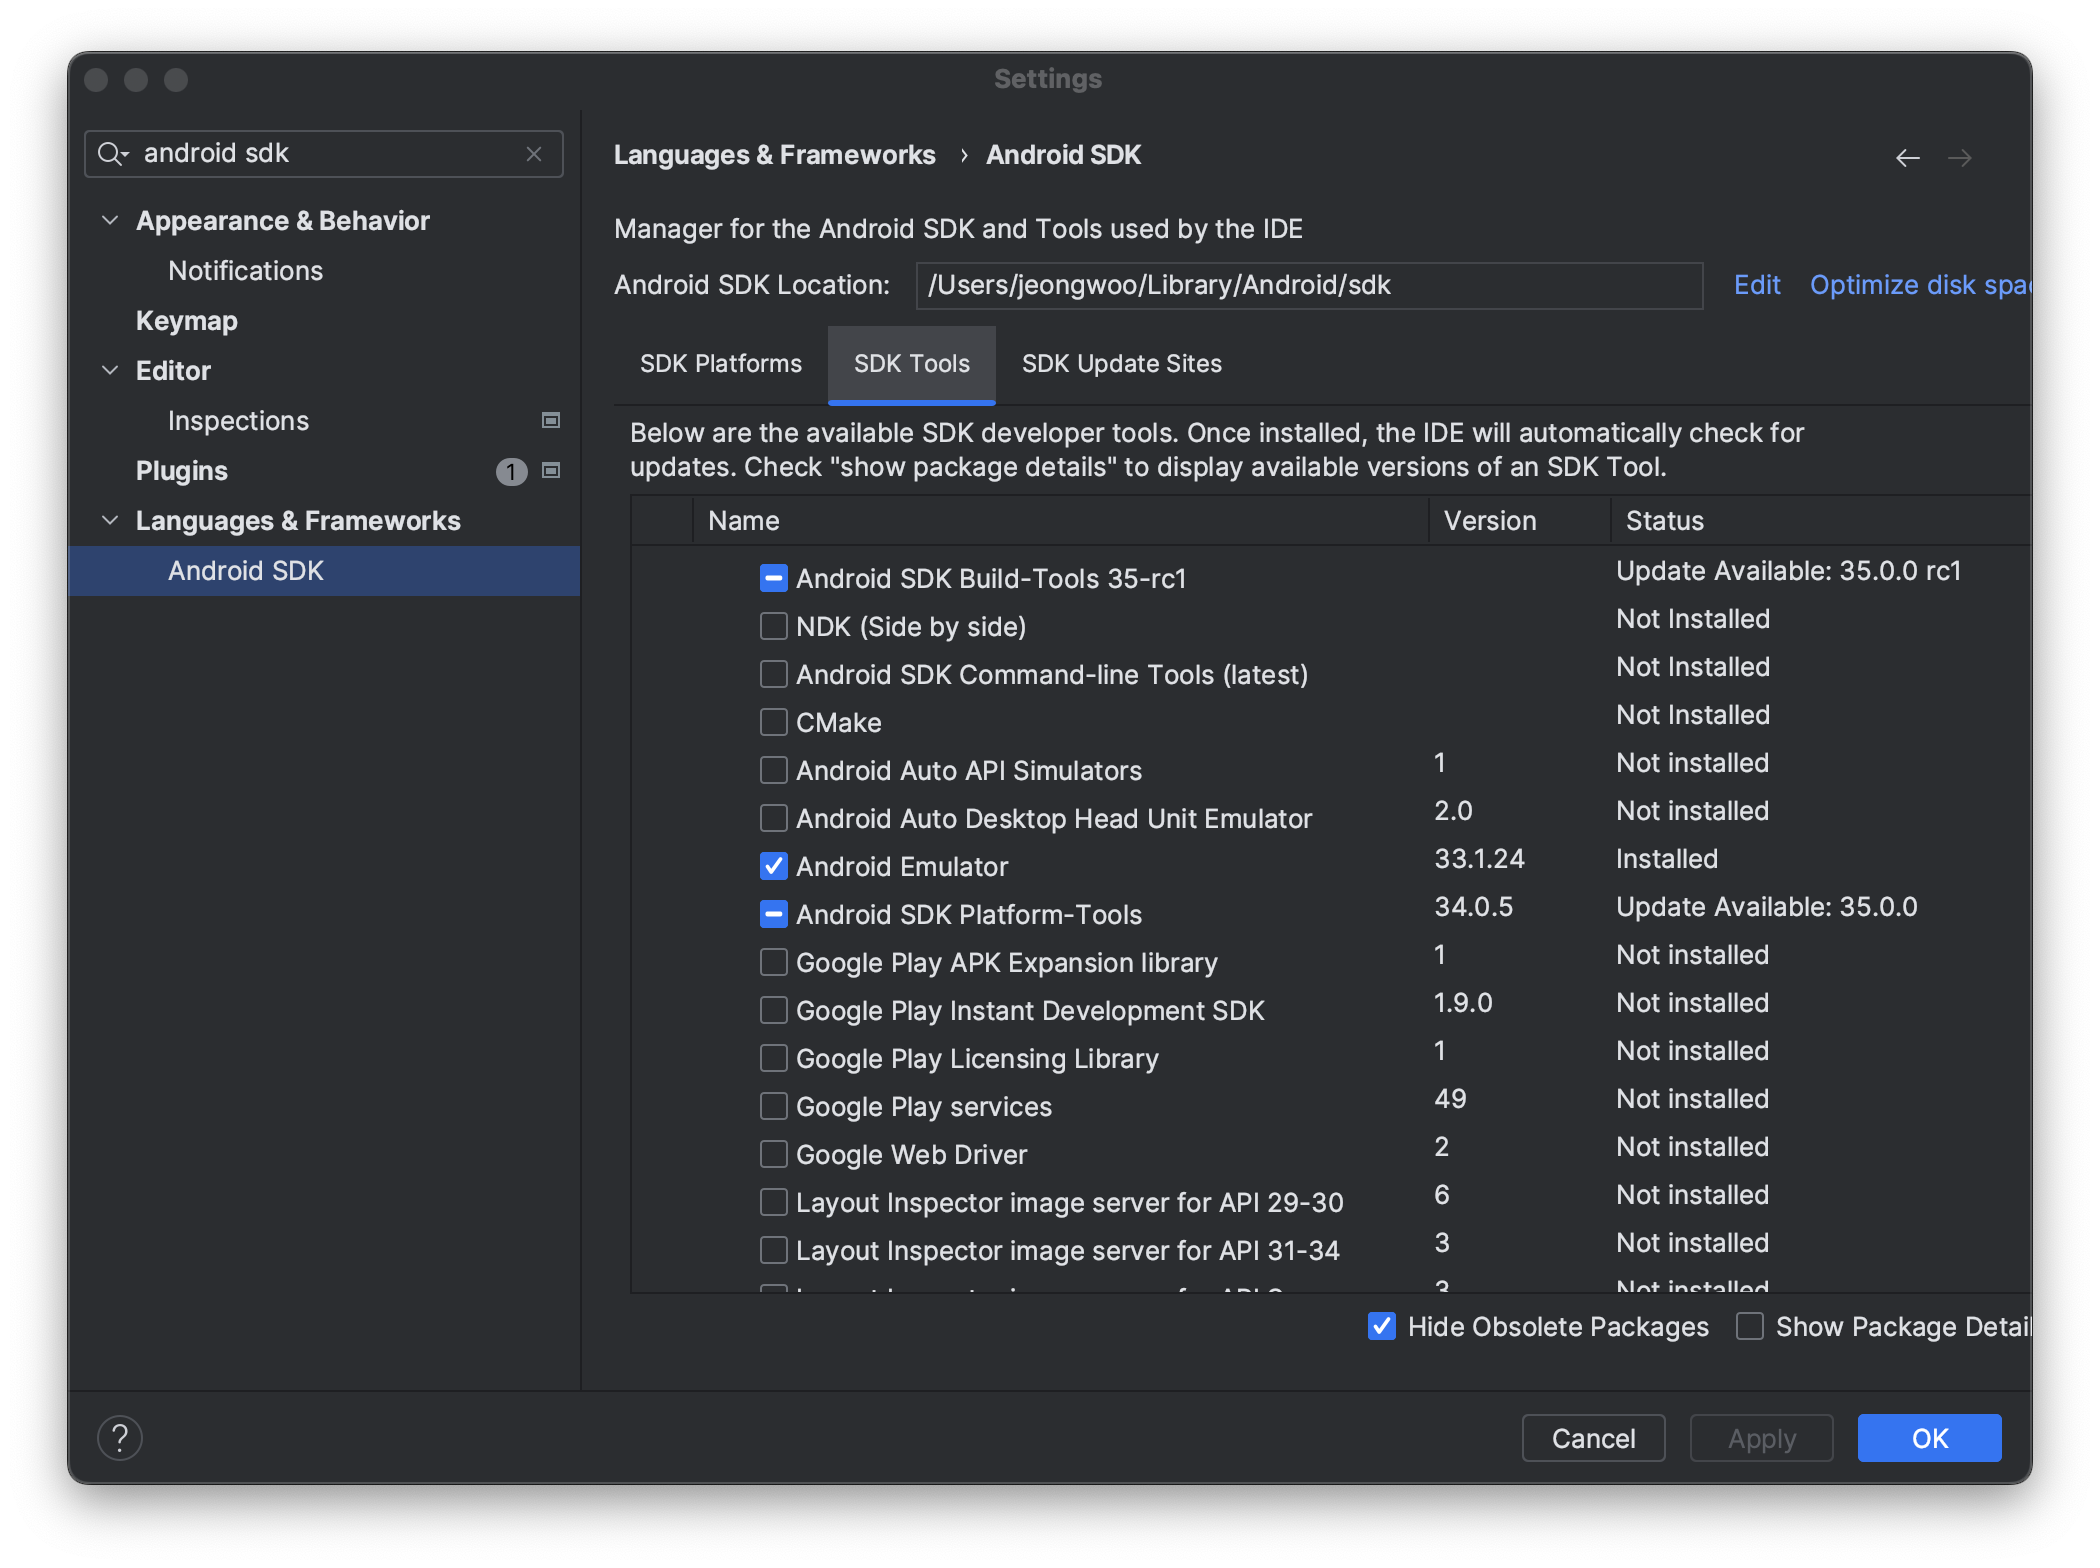
Task: Navigate forward with right arrow
Action: click(x=1959, y=158)
